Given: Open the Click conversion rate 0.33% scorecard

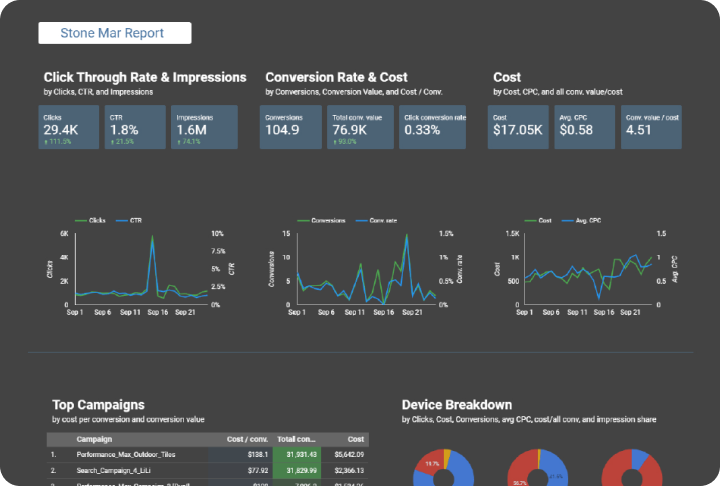Looking at the screenshot, I should [x=432, y=127].
